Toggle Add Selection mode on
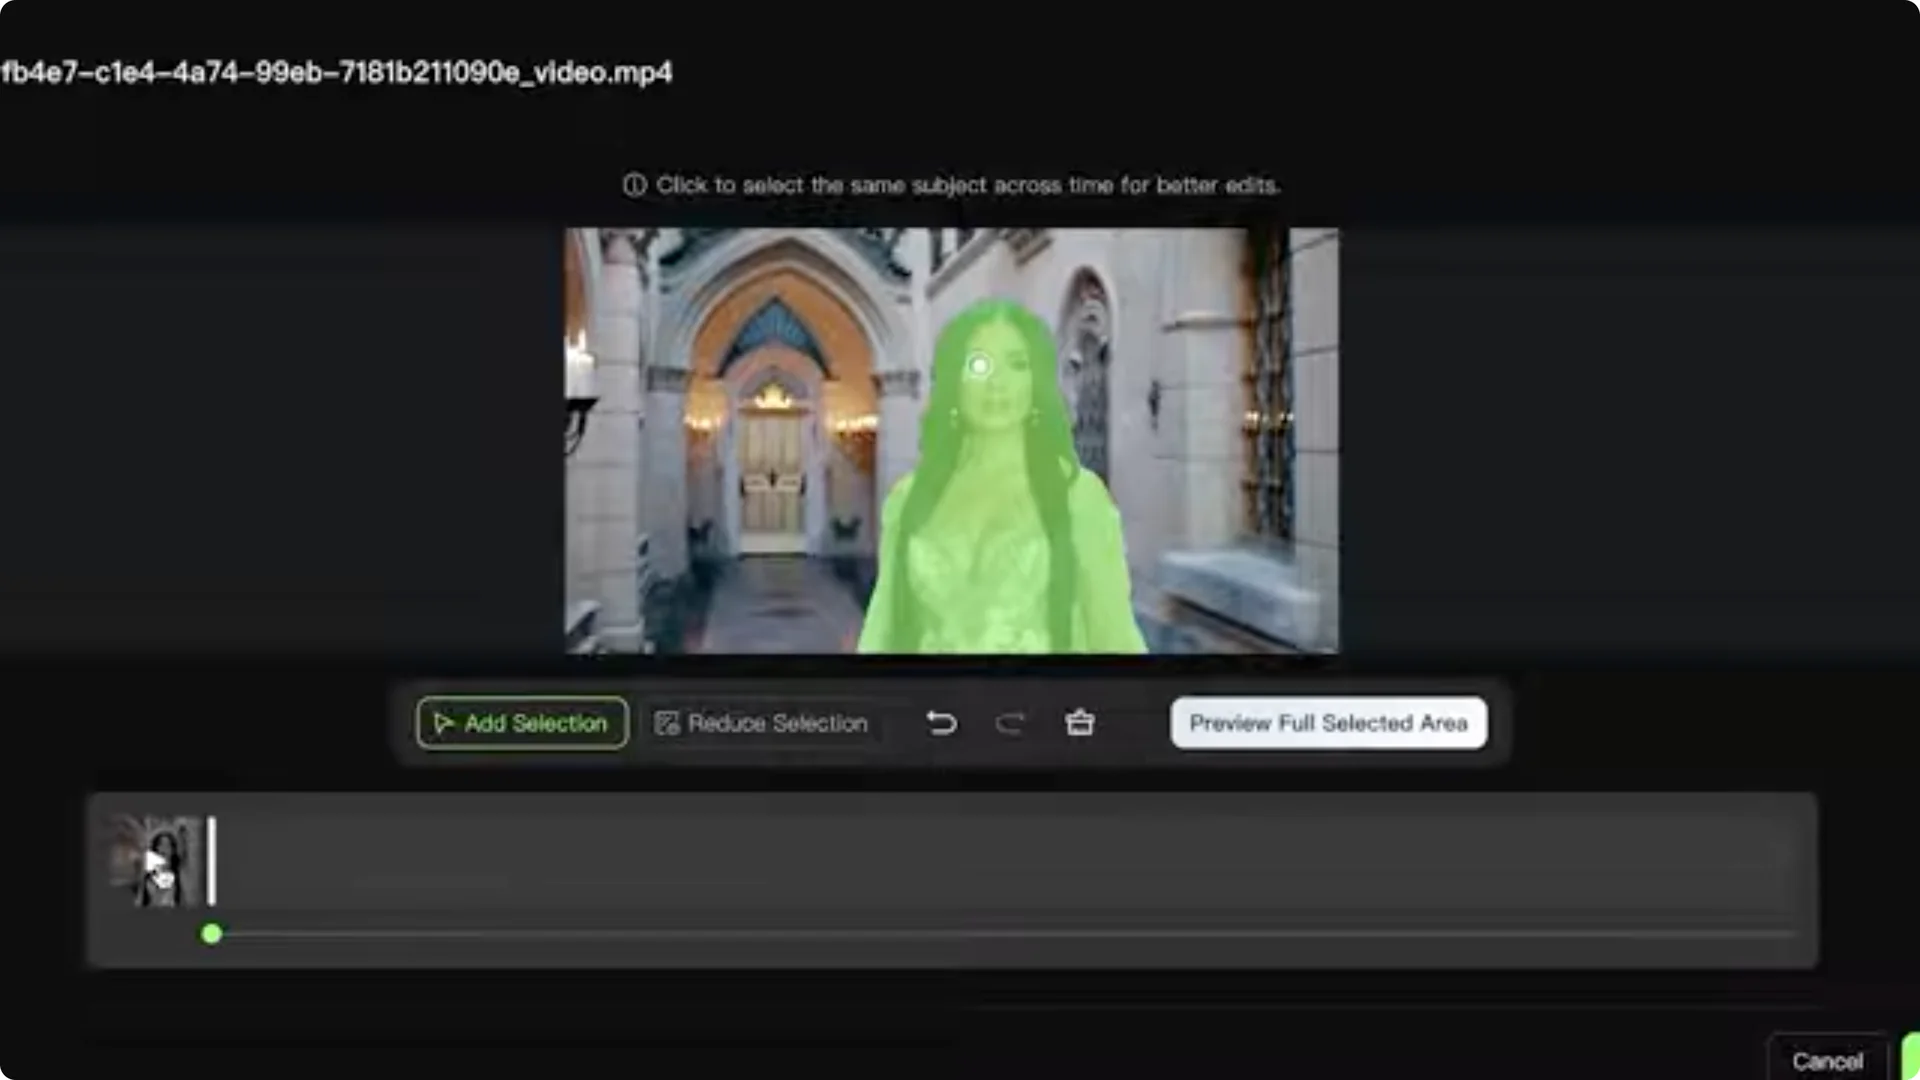Image resolution: width=1920 pixels, height=1080 pixels. tap(521, 723)
